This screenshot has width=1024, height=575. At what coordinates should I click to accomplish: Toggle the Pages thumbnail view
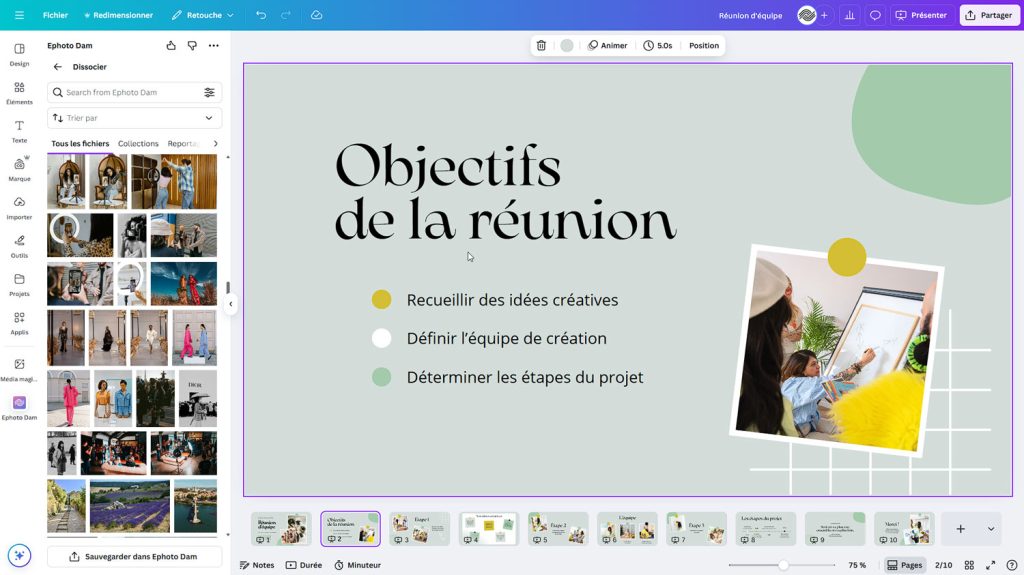pos(905,565)
